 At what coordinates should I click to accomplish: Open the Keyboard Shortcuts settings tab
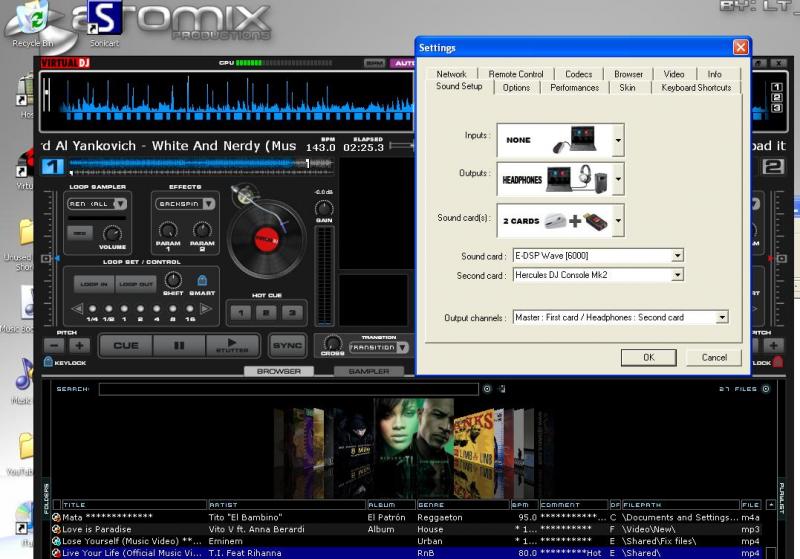pos(696,88)
